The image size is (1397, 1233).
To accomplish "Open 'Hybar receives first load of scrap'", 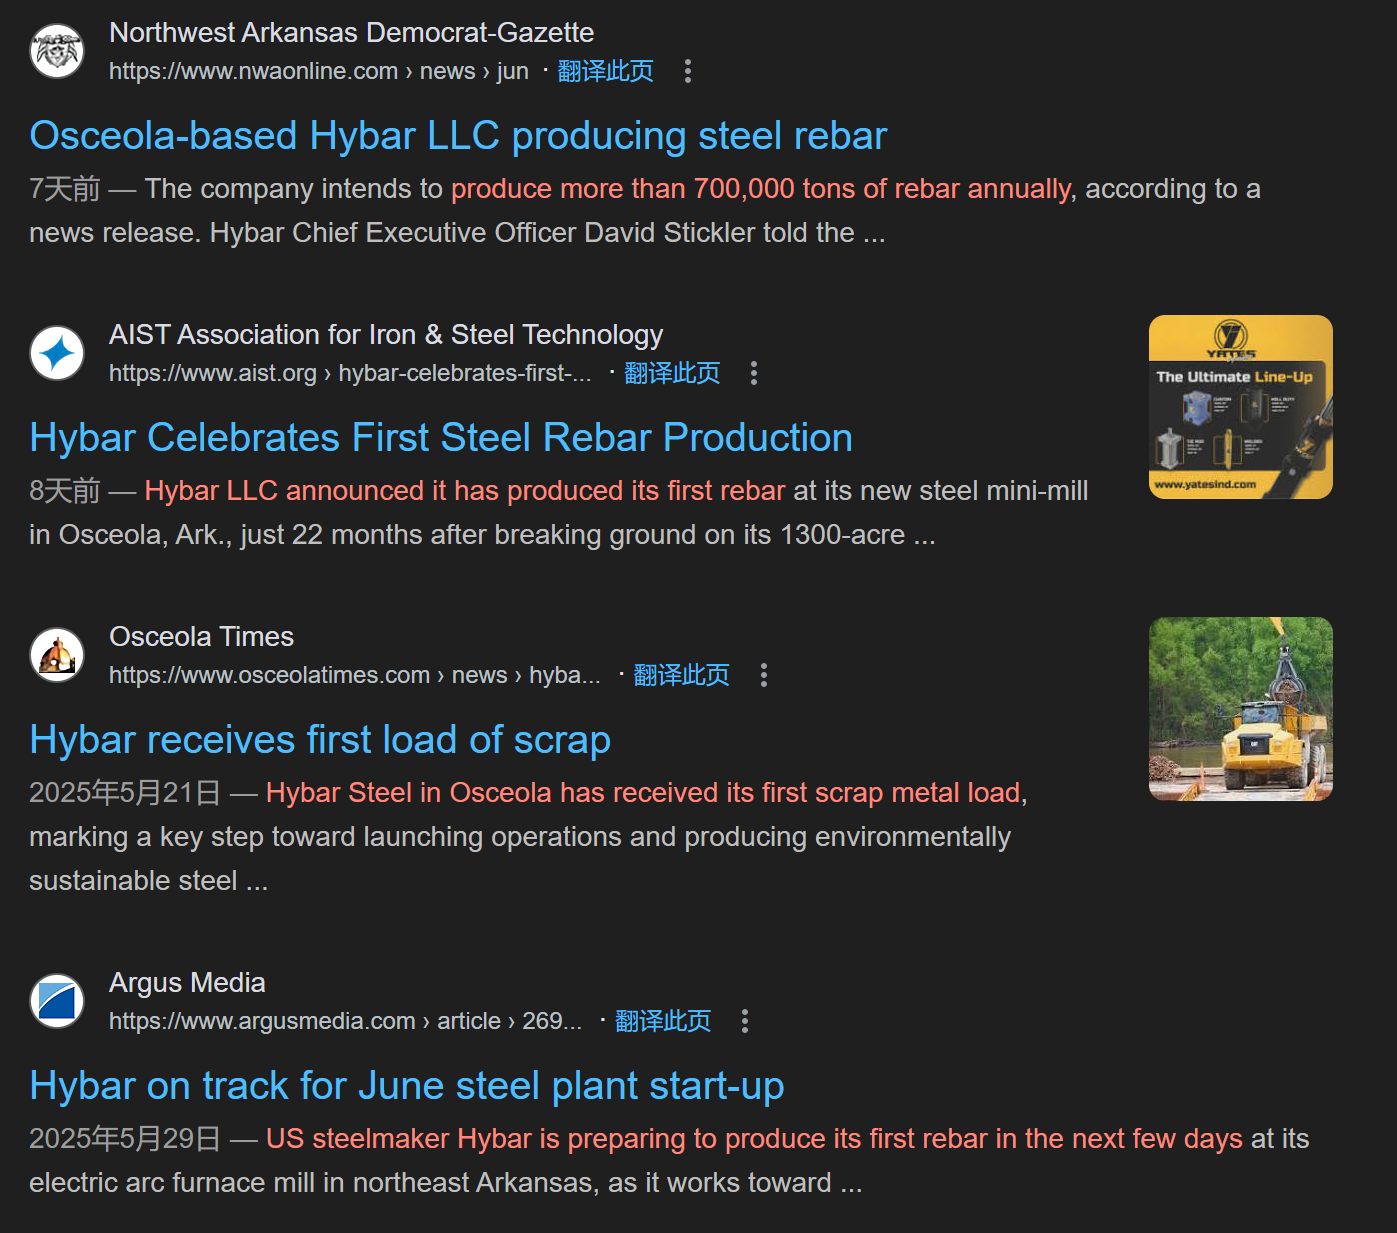I will click(x=320, y=740).
